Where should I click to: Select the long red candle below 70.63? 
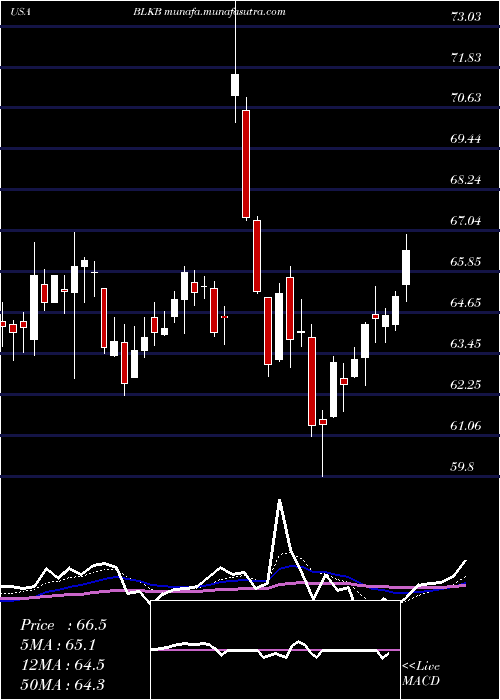[246, 164]
